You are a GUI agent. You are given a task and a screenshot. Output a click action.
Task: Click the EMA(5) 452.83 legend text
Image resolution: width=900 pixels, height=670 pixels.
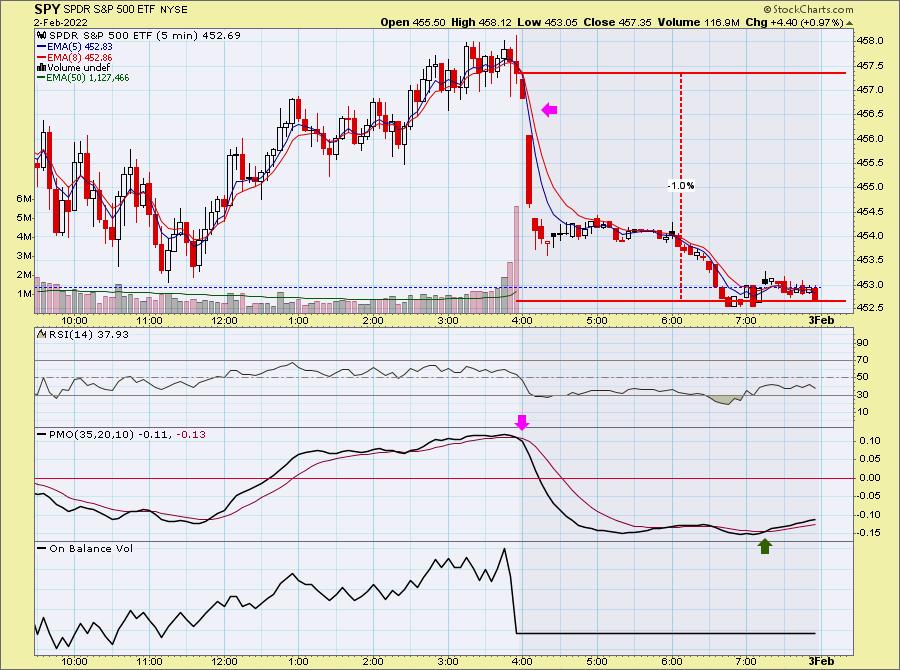pyautogui.click(x=80, y=47)
